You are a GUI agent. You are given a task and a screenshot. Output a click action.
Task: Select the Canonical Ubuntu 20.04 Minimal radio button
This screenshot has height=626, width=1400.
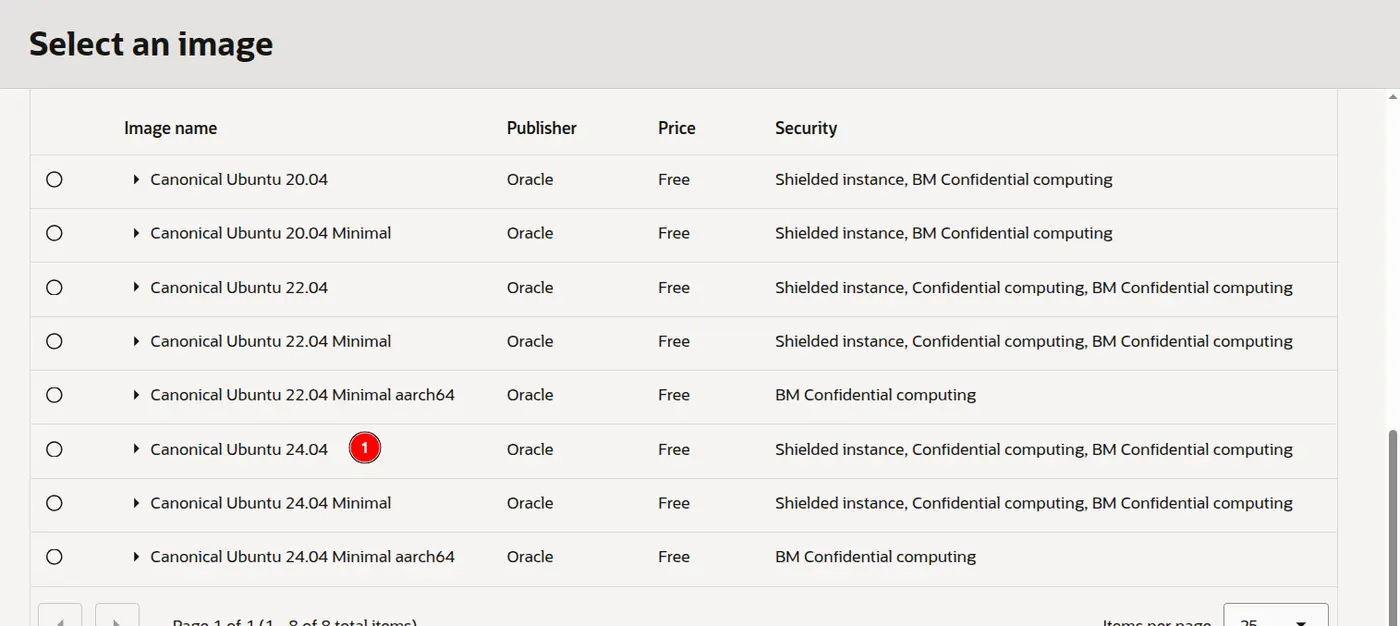click(54, 233)
